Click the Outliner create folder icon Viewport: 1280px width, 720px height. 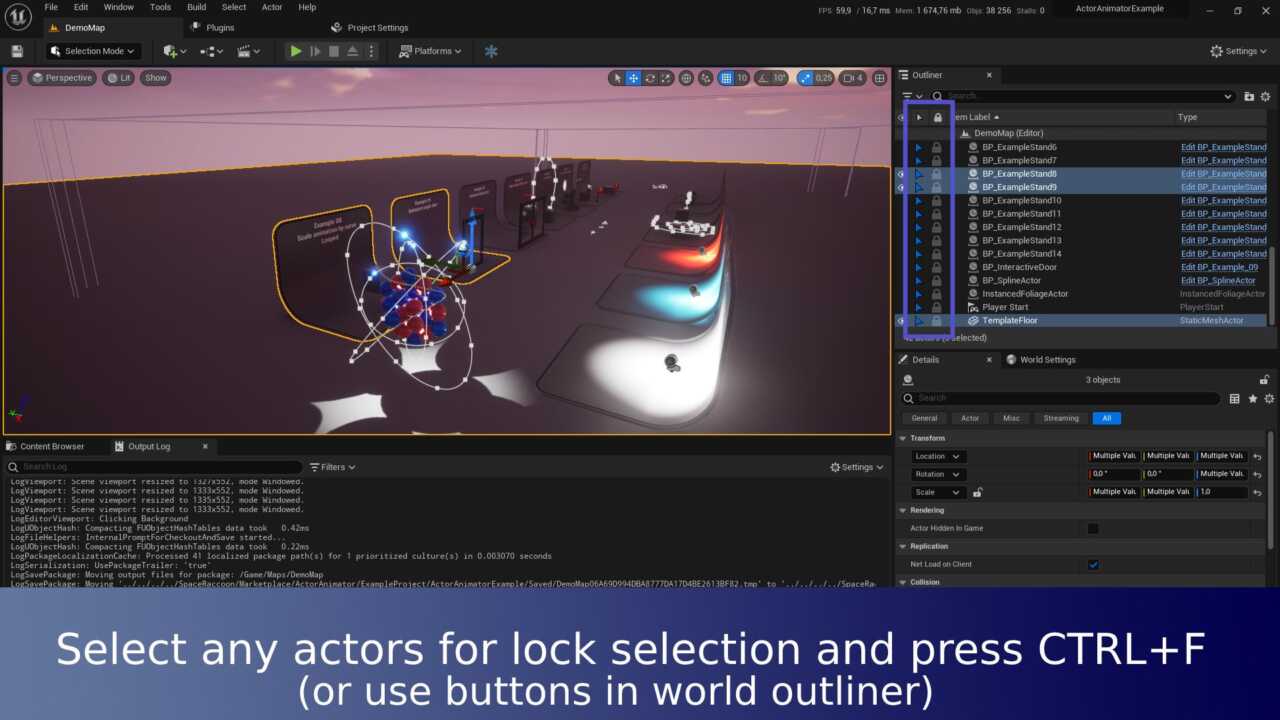pos(1249,96)
